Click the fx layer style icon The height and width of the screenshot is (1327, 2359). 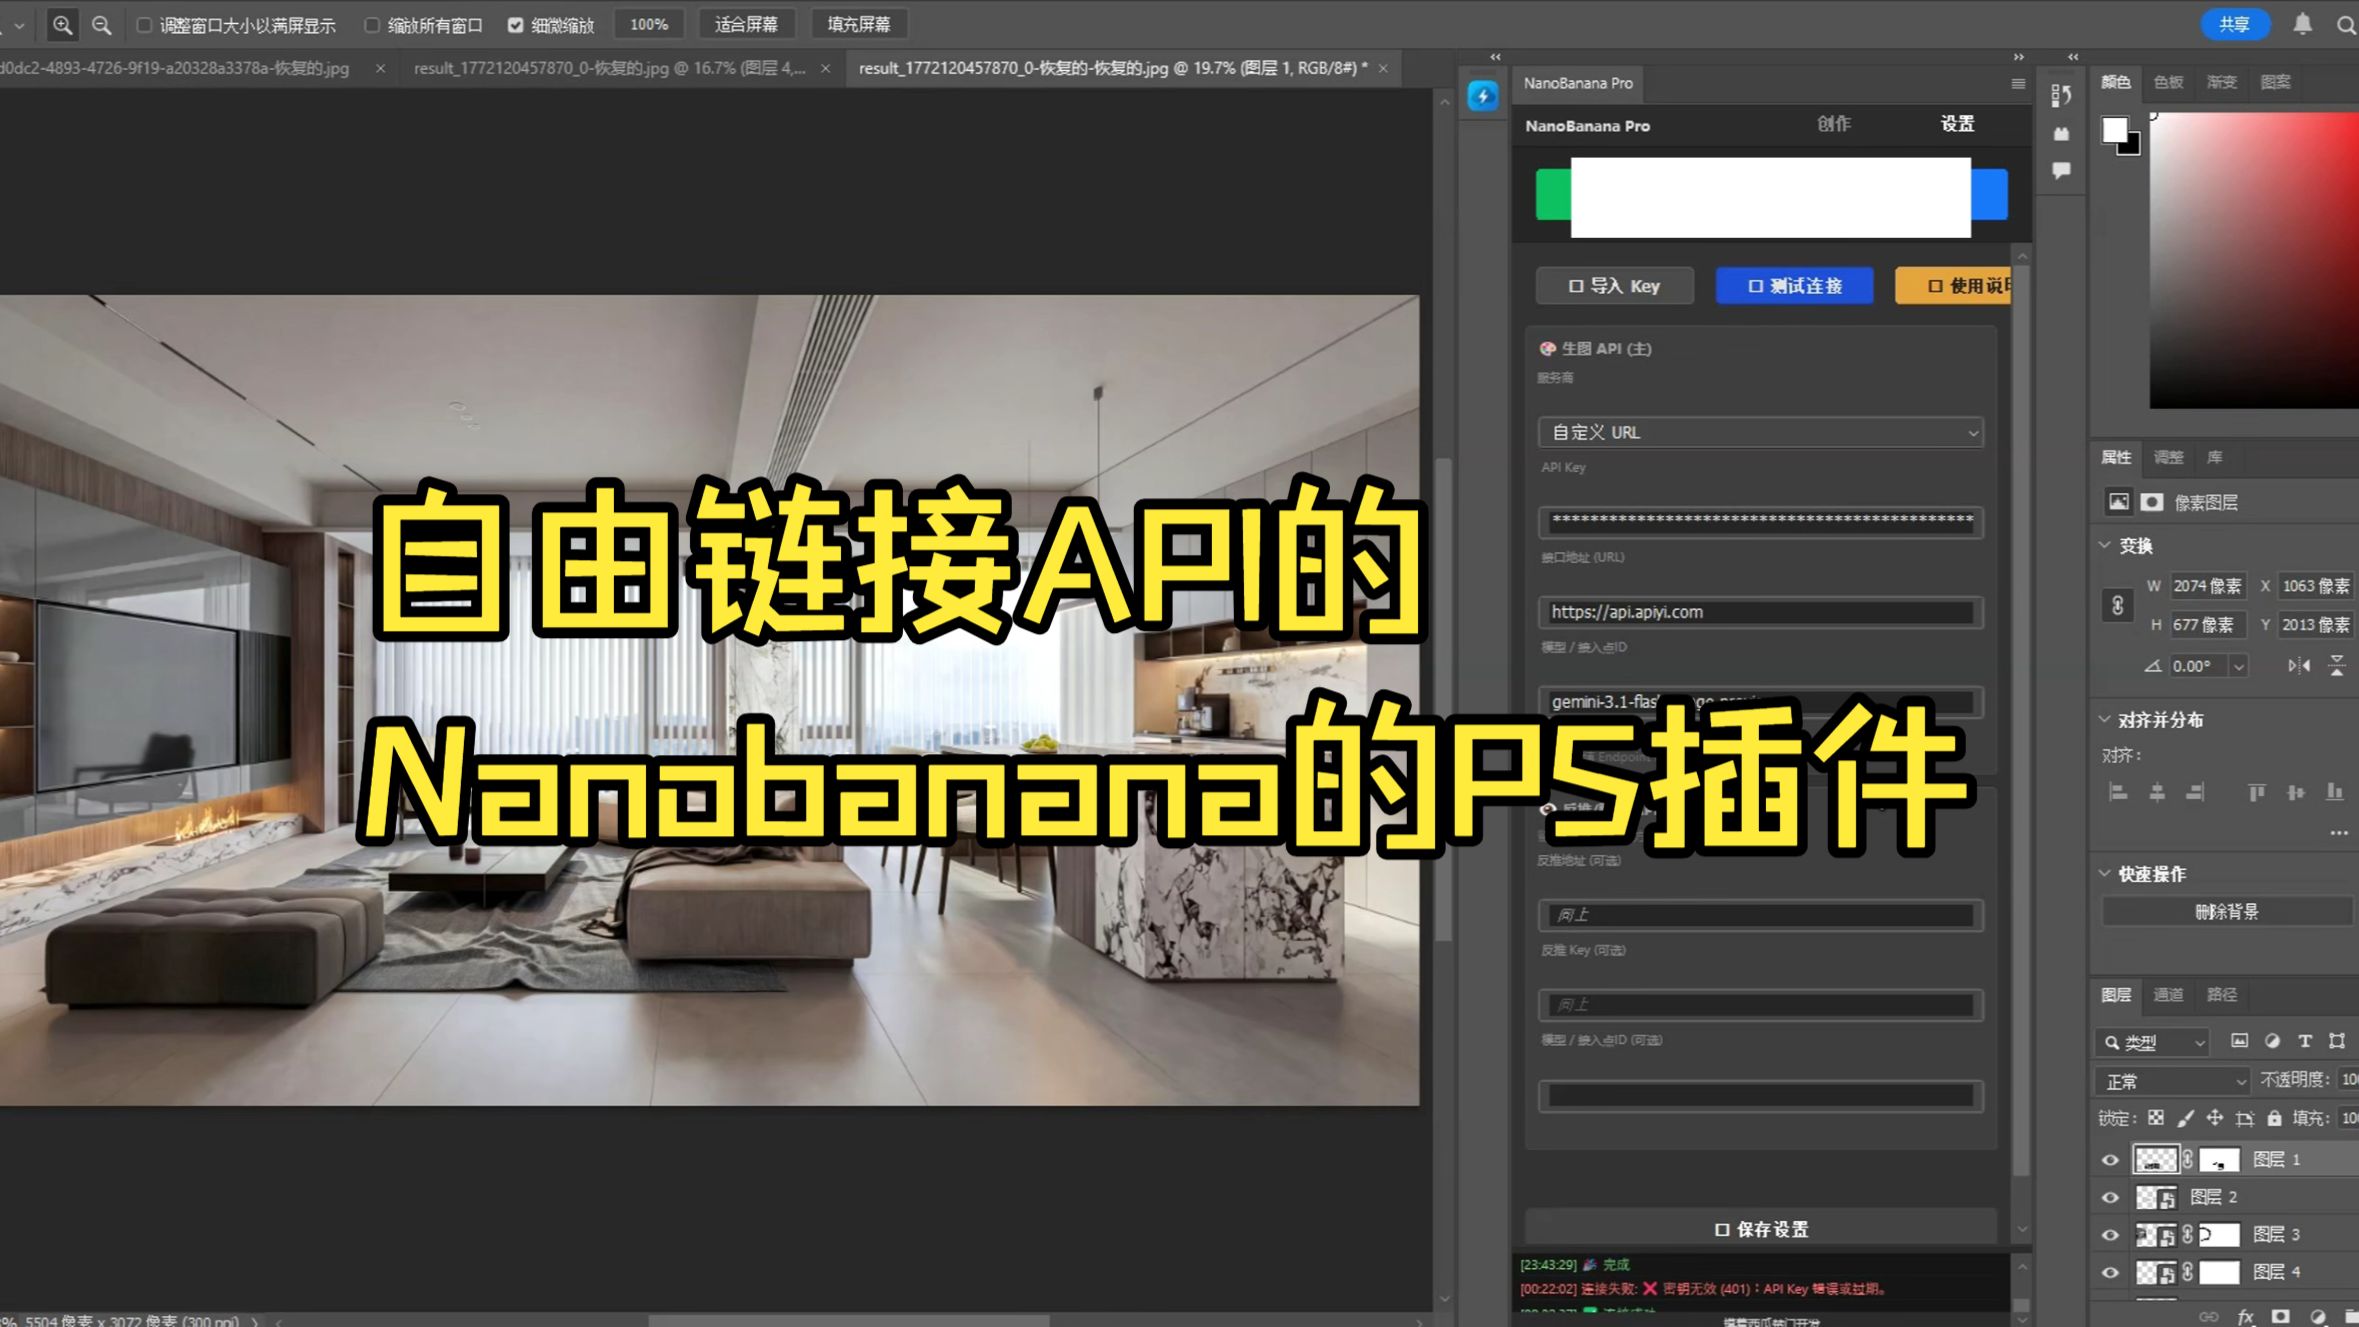(2245, 1317)
